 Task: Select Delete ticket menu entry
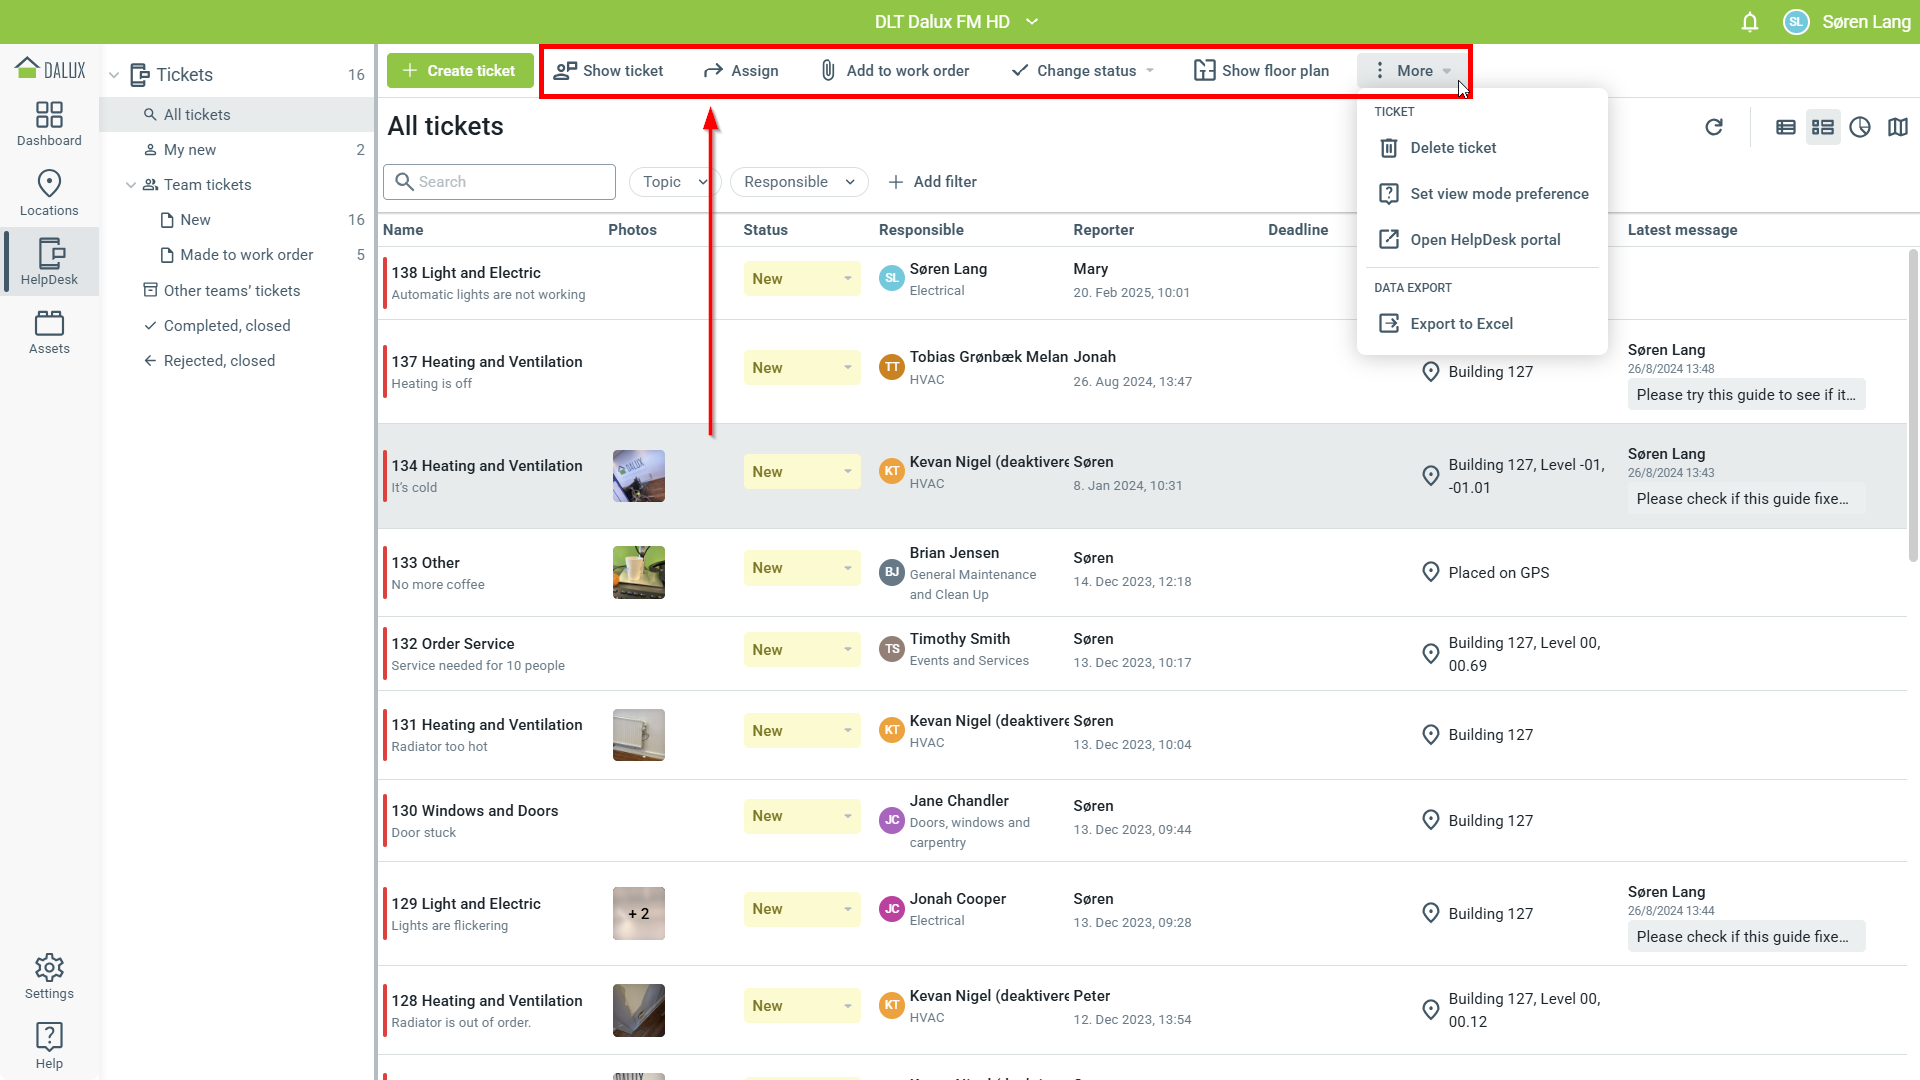1452,148
